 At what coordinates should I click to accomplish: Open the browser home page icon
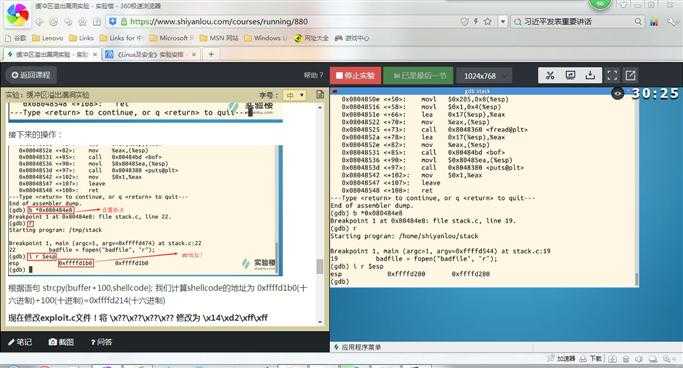coord(82,22)
